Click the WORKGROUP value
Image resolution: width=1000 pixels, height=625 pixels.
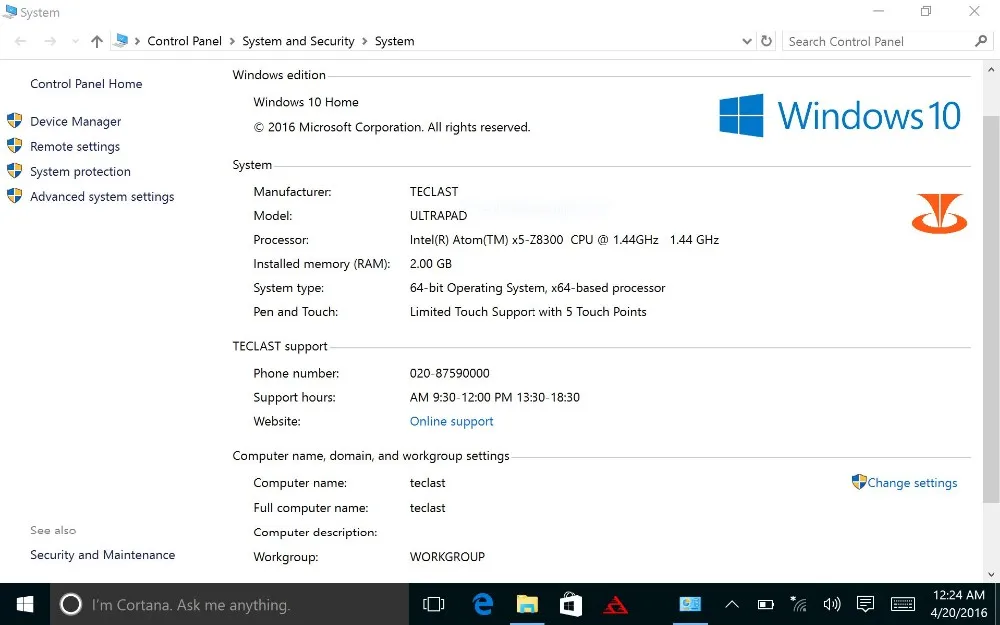click(x=447, y=557)
